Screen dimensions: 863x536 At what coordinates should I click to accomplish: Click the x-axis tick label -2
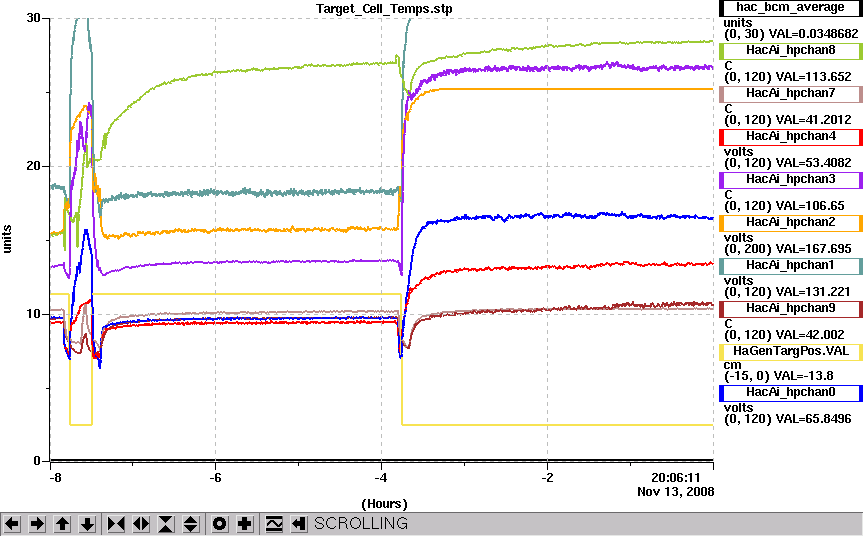pyautogui.click(x=548, y=478)
